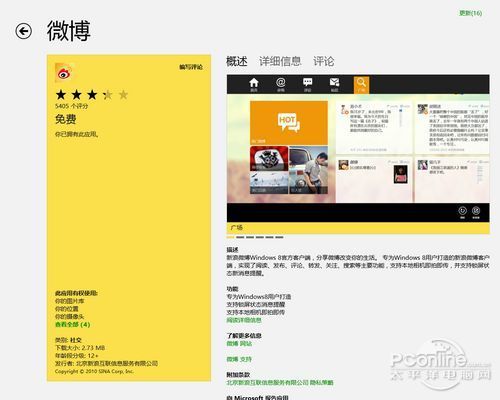This screenshot has height=400, width=500.
Task: Select the fourth half-filled rating star
Action: (x=108, y=95)
